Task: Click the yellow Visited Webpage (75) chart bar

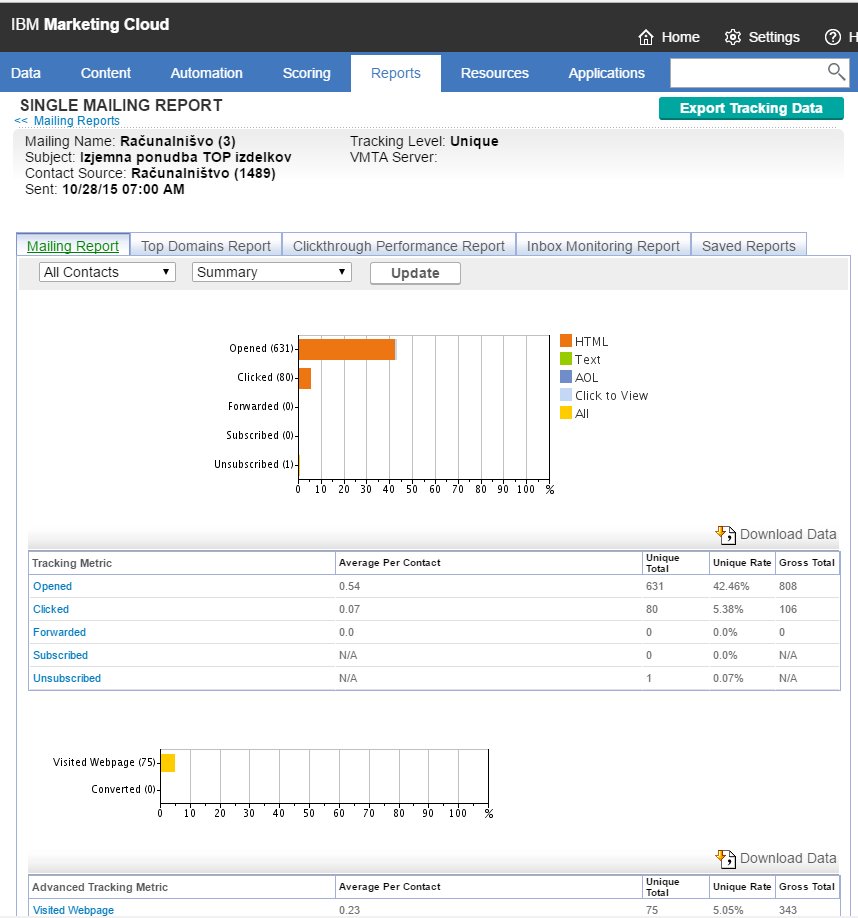Action: [x=168, y=763]
